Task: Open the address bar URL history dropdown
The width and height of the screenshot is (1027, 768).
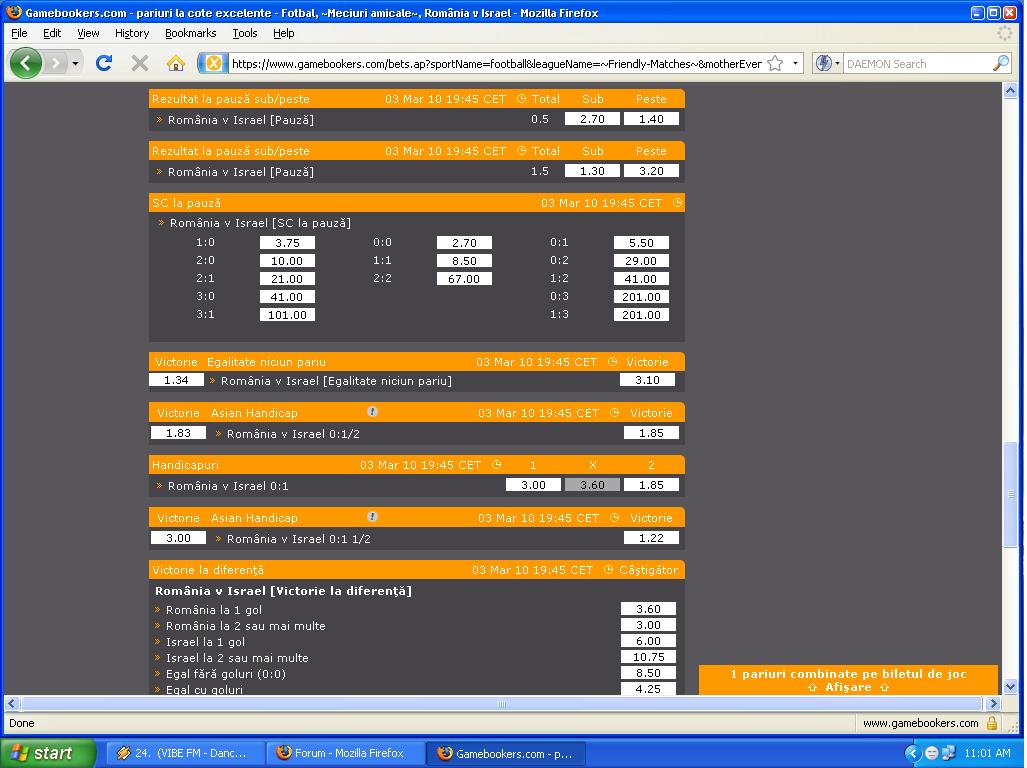Action: click(795, 63)
